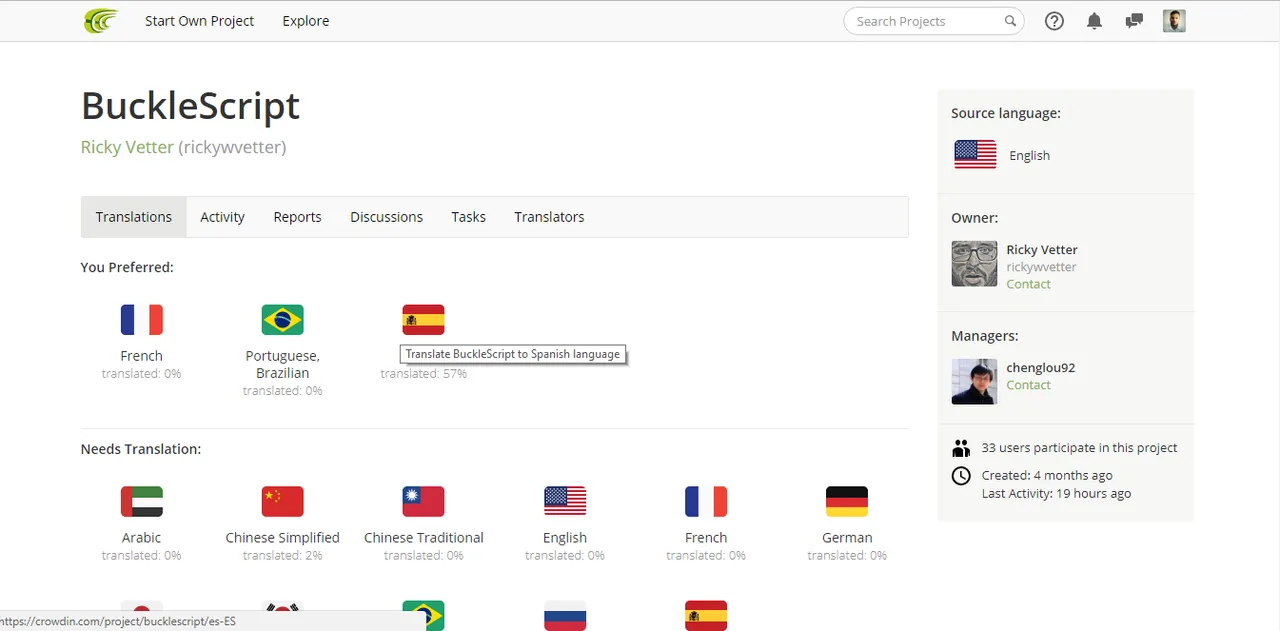Screen dimensions: 1280x631
Task: Click Contact link under chenglou92
Action: 1028,385
